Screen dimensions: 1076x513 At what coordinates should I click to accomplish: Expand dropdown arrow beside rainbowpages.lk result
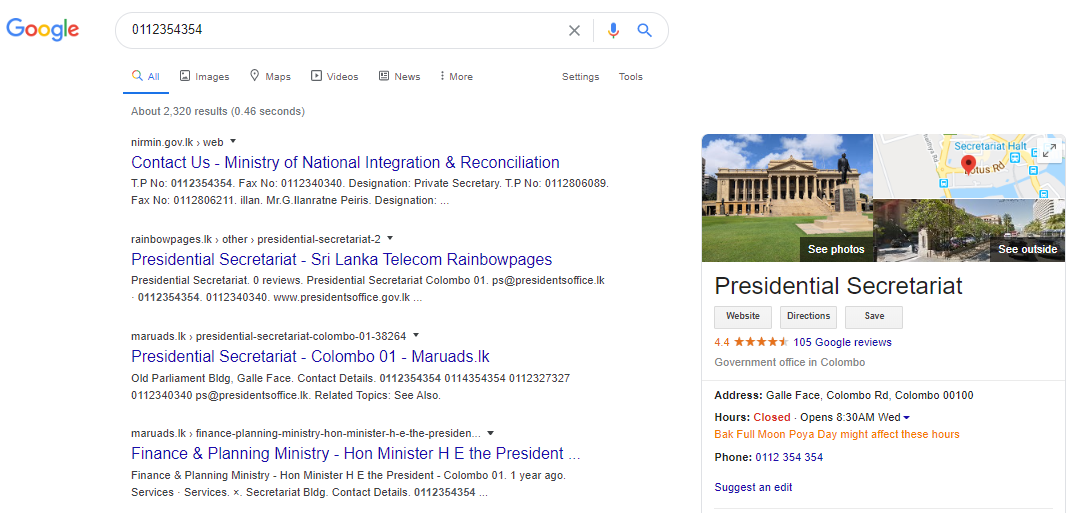pos(390,239)
